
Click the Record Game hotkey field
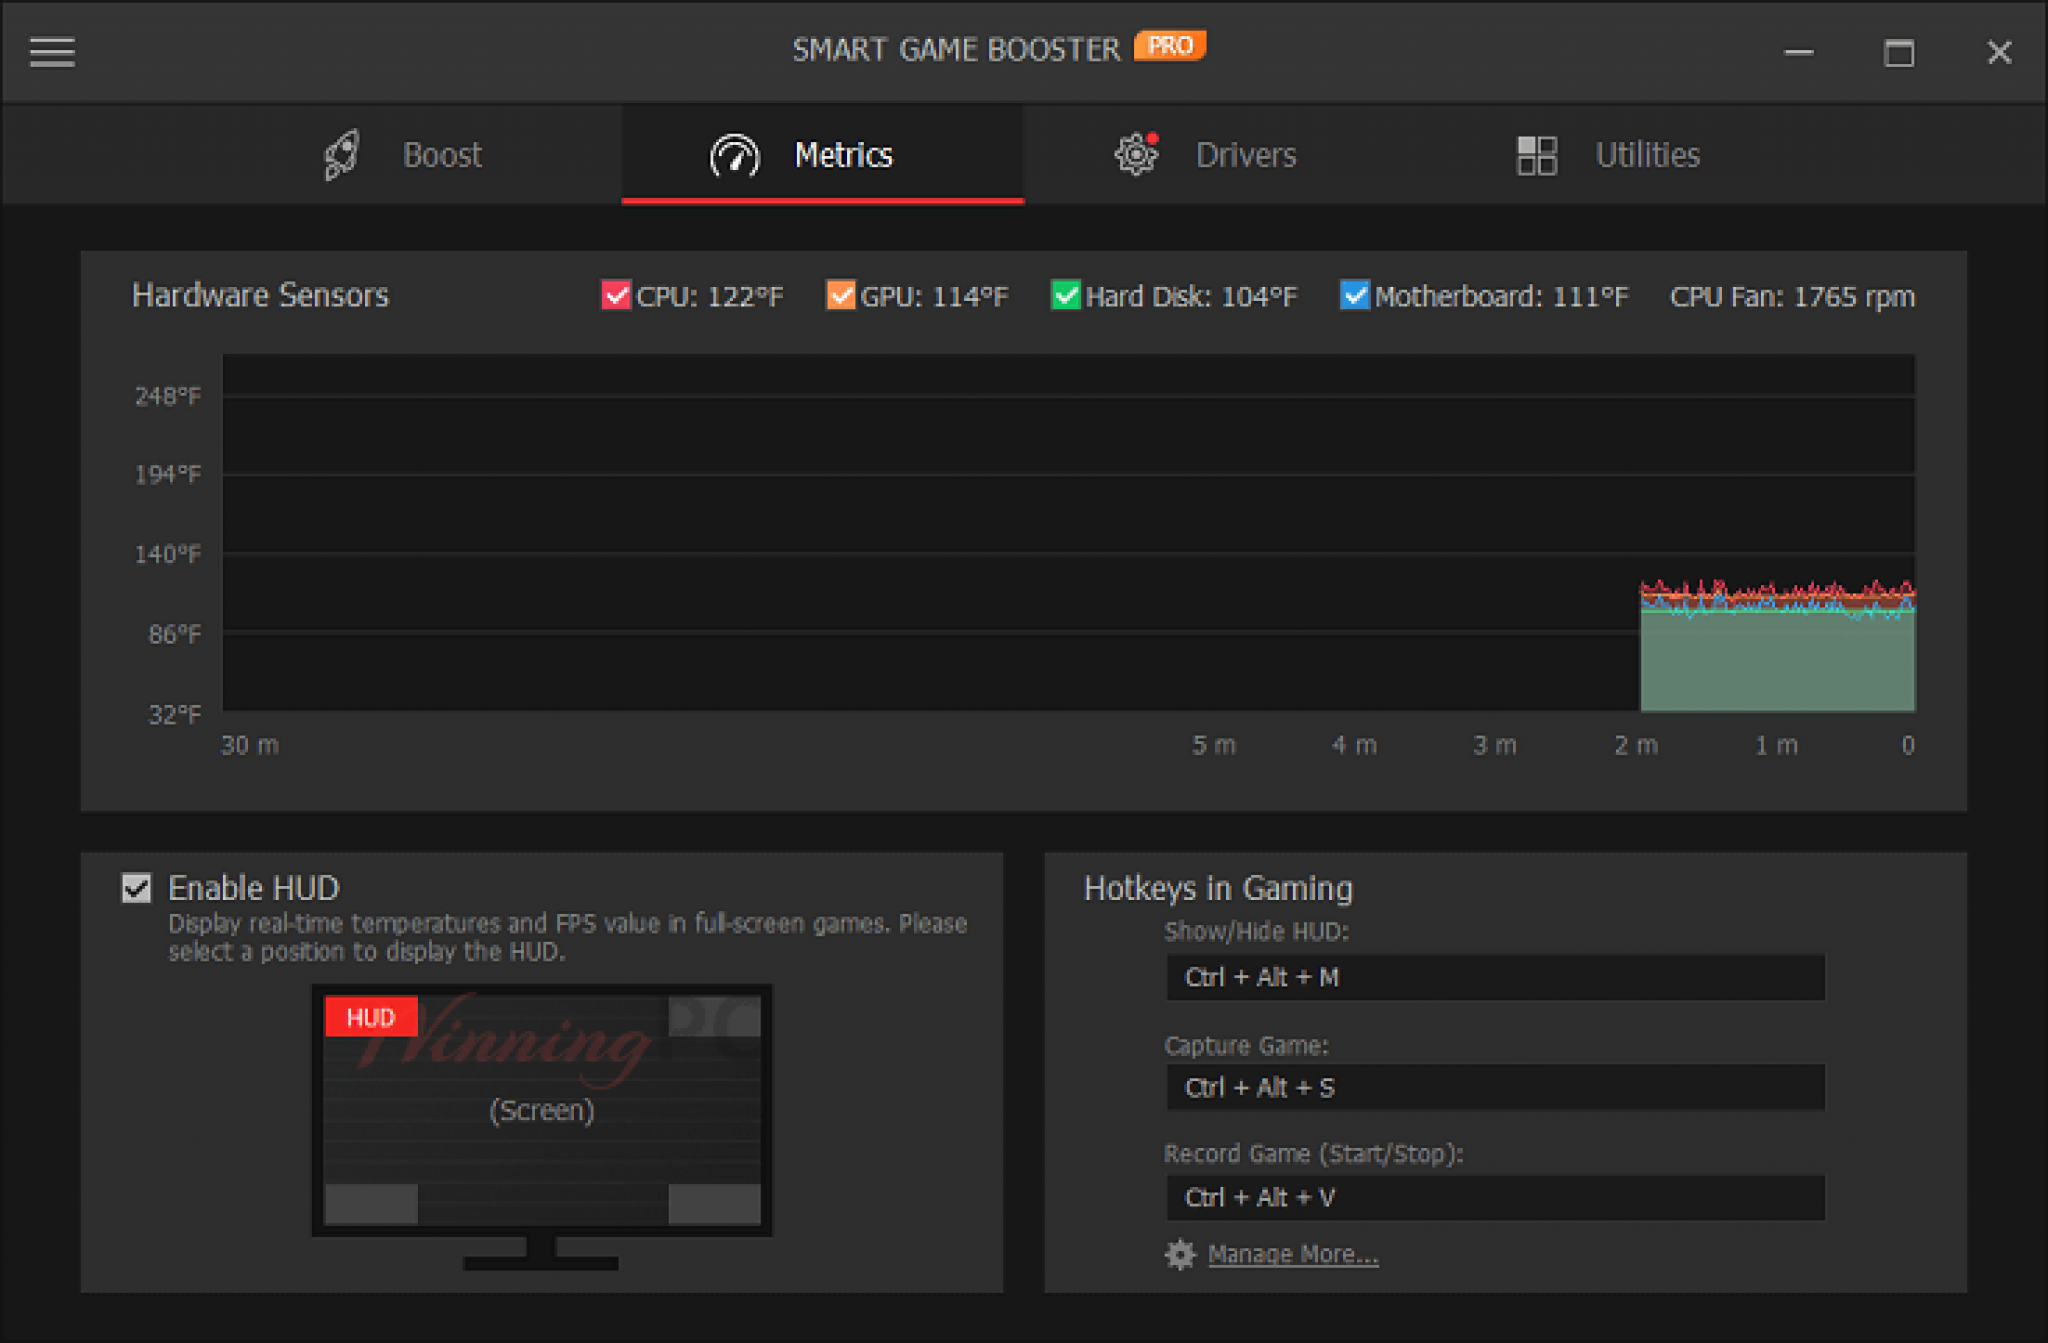coord(1495,1197)
